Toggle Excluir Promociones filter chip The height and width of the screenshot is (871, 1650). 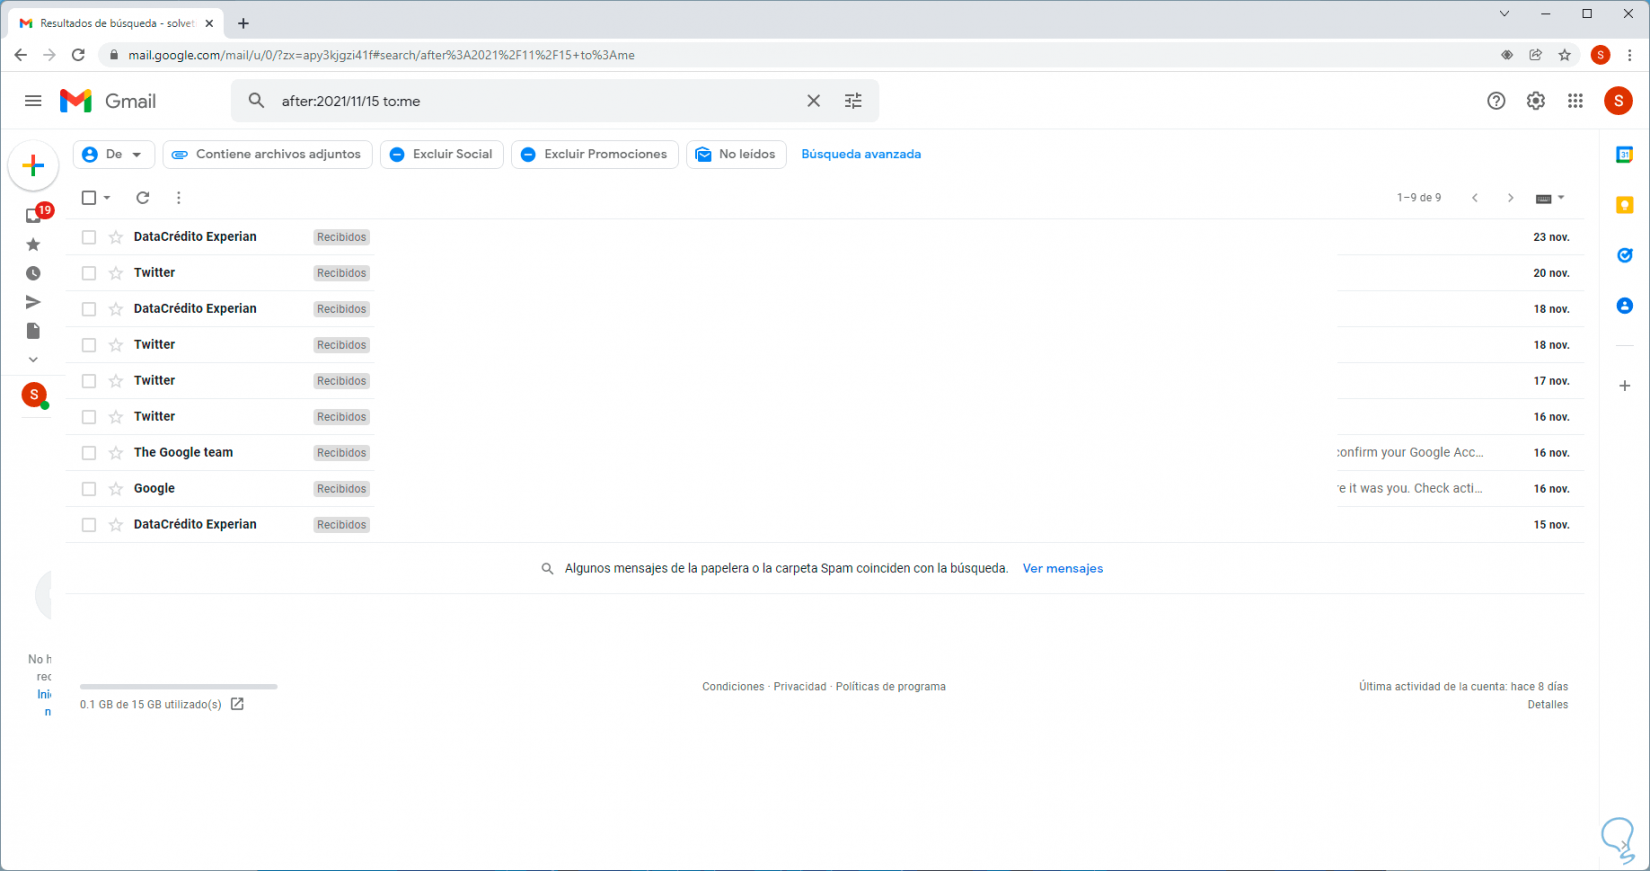[595, 154]
